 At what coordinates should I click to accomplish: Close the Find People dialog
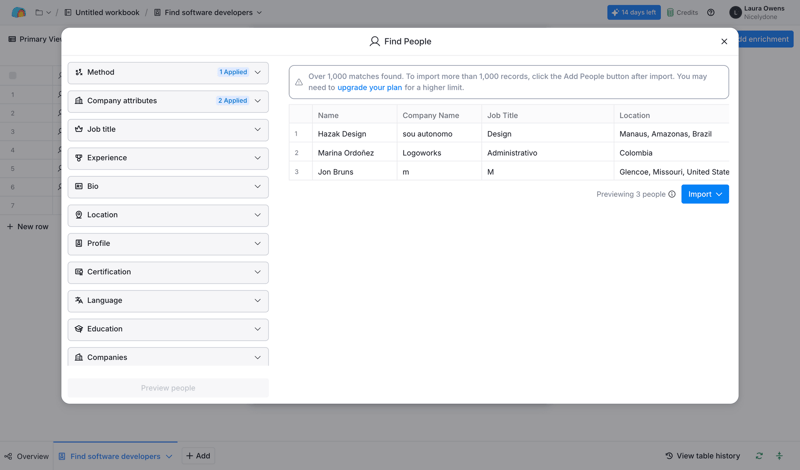click(x=724, y=41)
